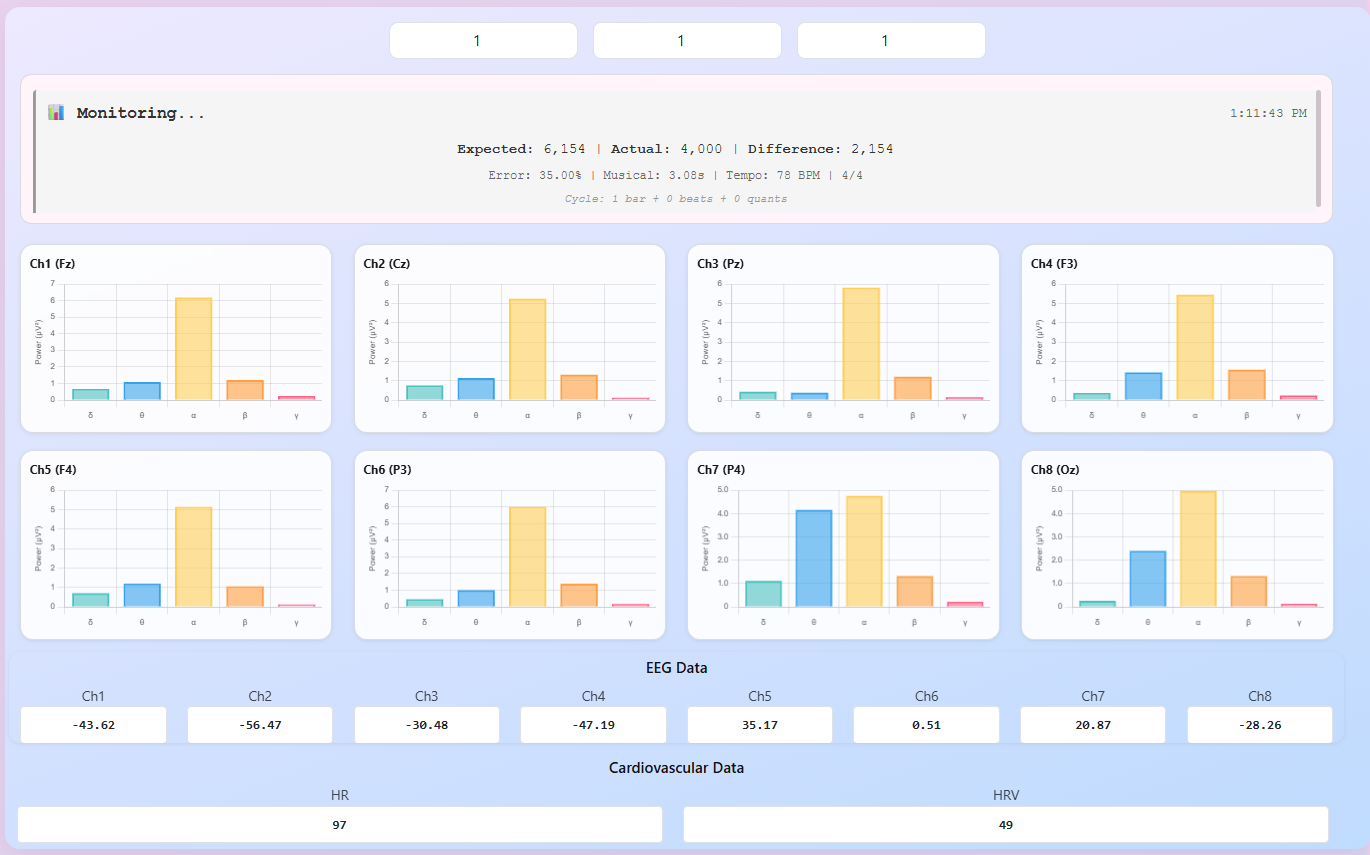Screen dimensions: 1370x855
Task: Select the middle numeric input at the top
Action: 687,40
